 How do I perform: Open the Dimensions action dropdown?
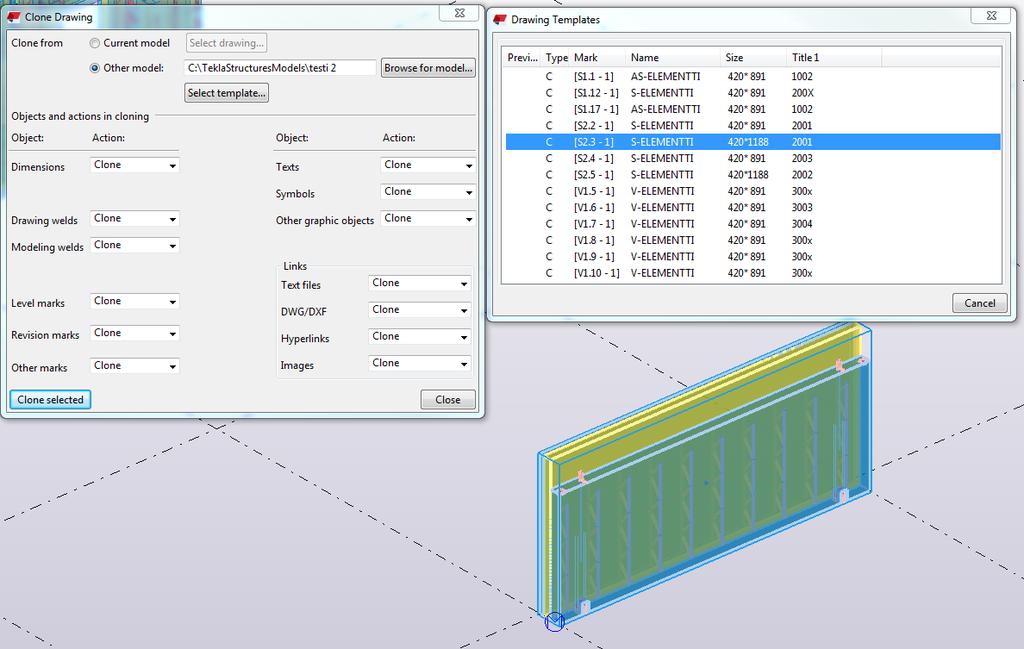(x=135, y=165)
